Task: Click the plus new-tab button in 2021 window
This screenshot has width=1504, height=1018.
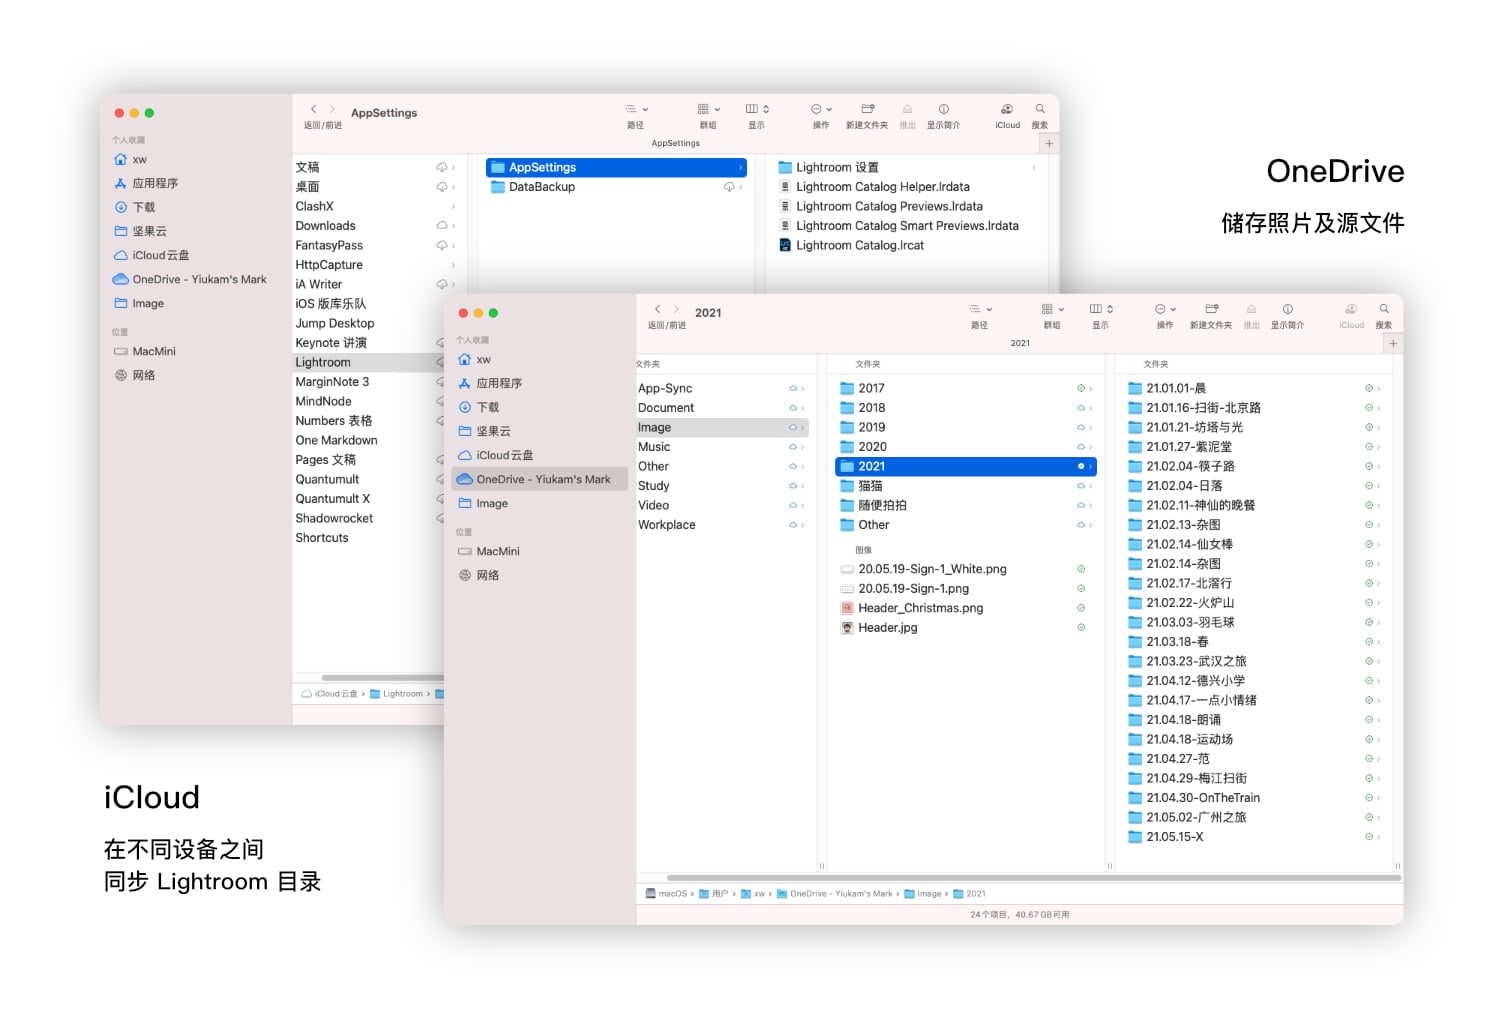Action: point(1393,343)
